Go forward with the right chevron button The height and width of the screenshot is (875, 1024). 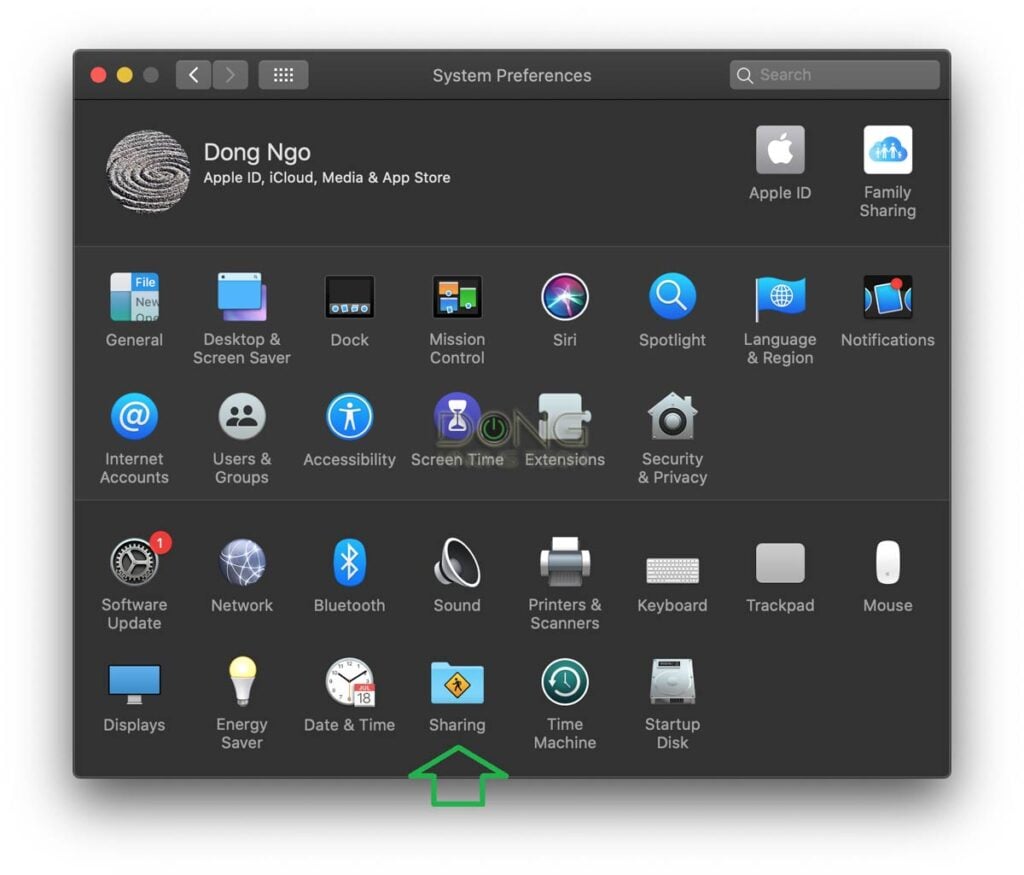[230, 75]
